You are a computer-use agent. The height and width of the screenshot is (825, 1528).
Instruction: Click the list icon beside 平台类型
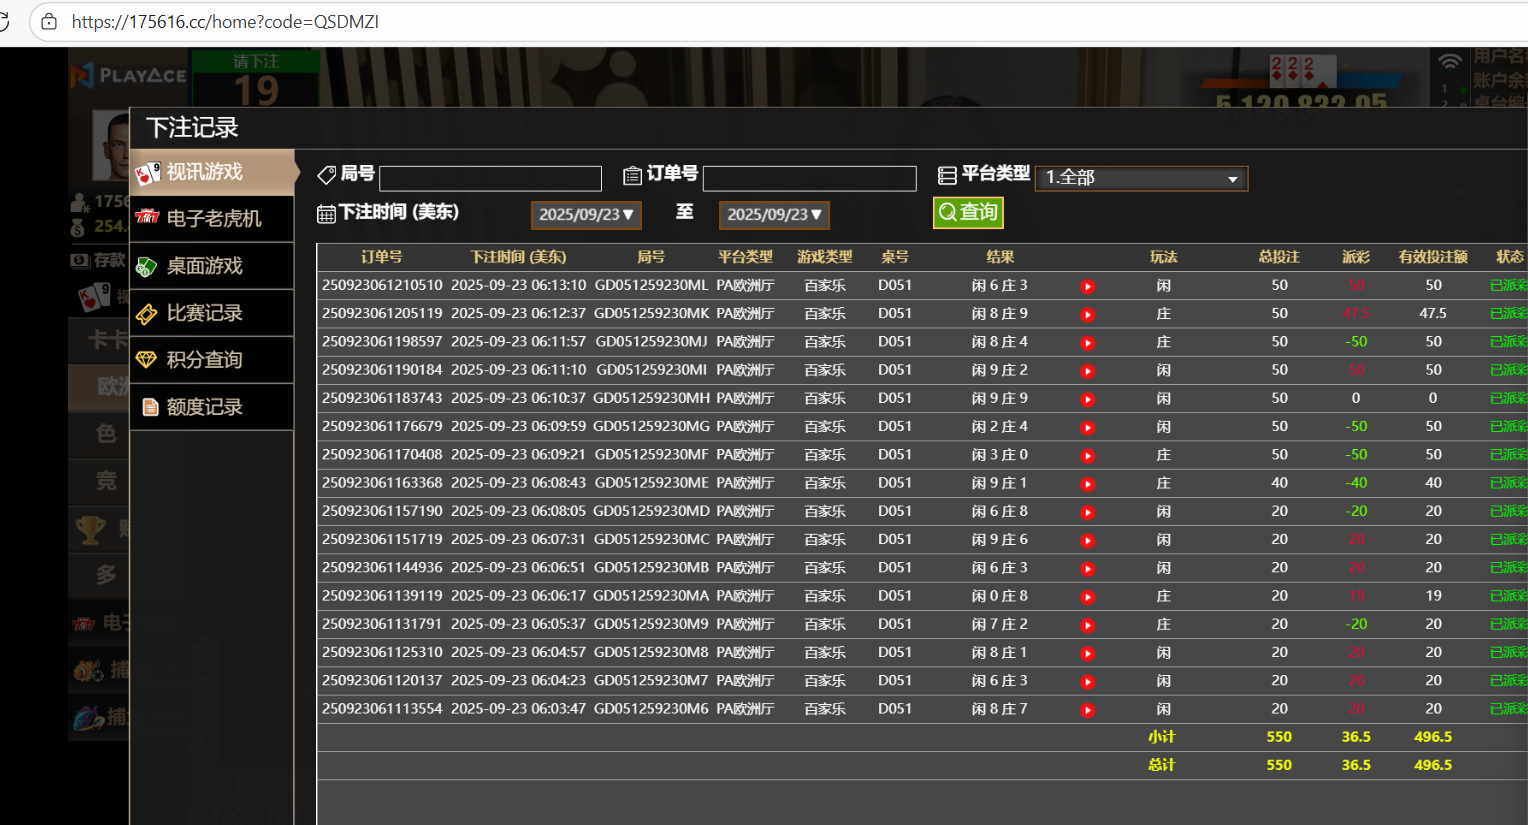click(946, 175)
